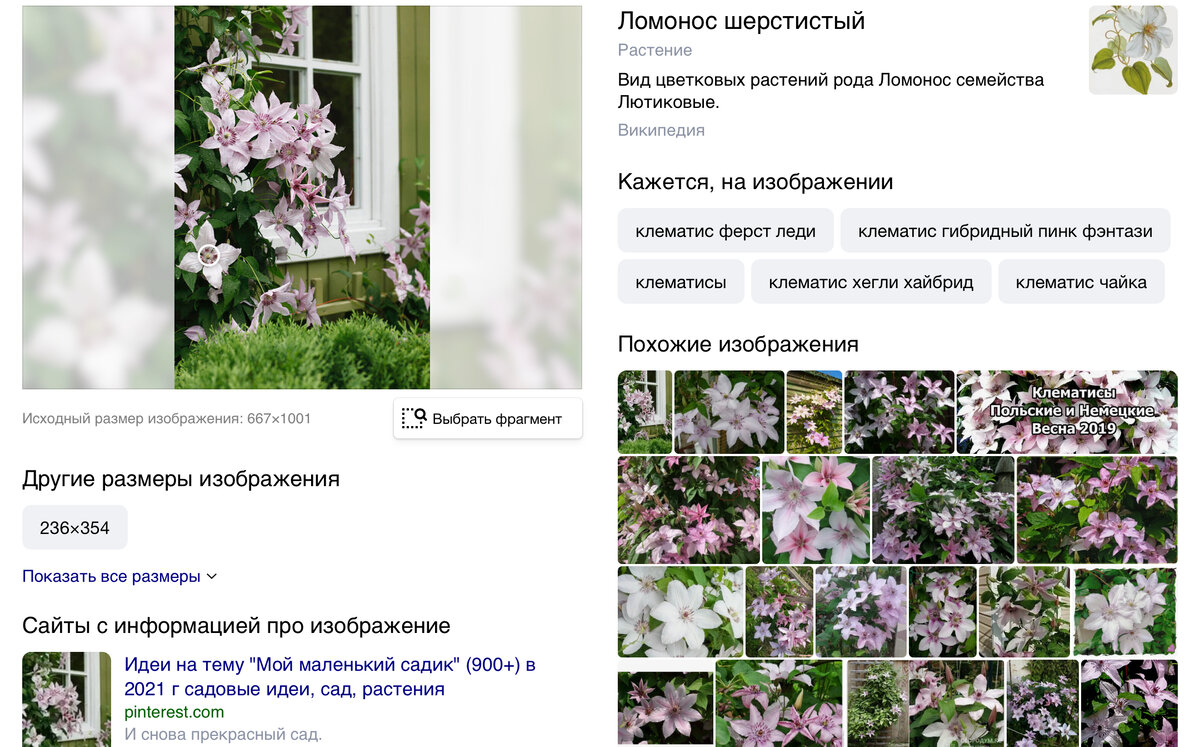Select клематис хегли хайбрид tag
Image resolution: width=1200 pixels, height=747 pixels.
[x=871, y=282]
